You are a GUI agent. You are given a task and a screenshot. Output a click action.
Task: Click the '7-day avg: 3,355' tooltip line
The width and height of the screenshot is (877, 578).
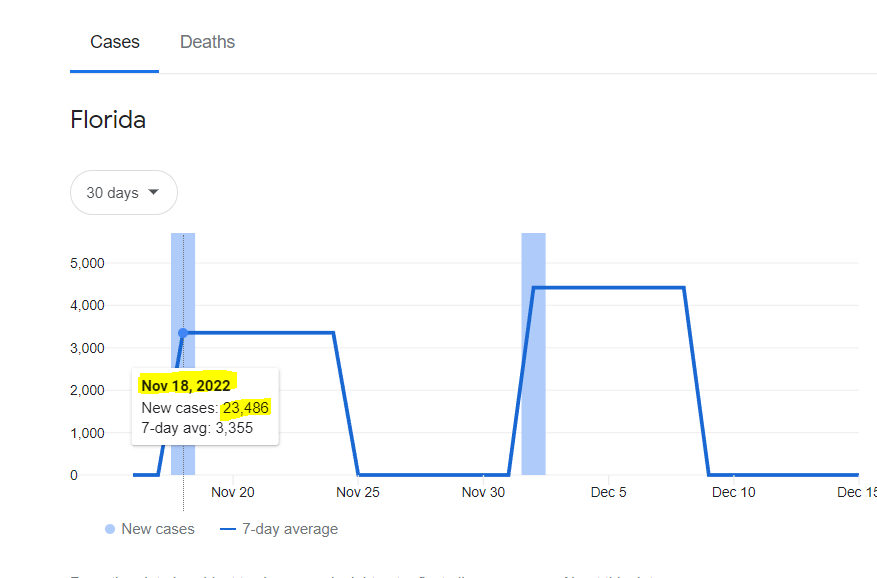coord(197,428)
